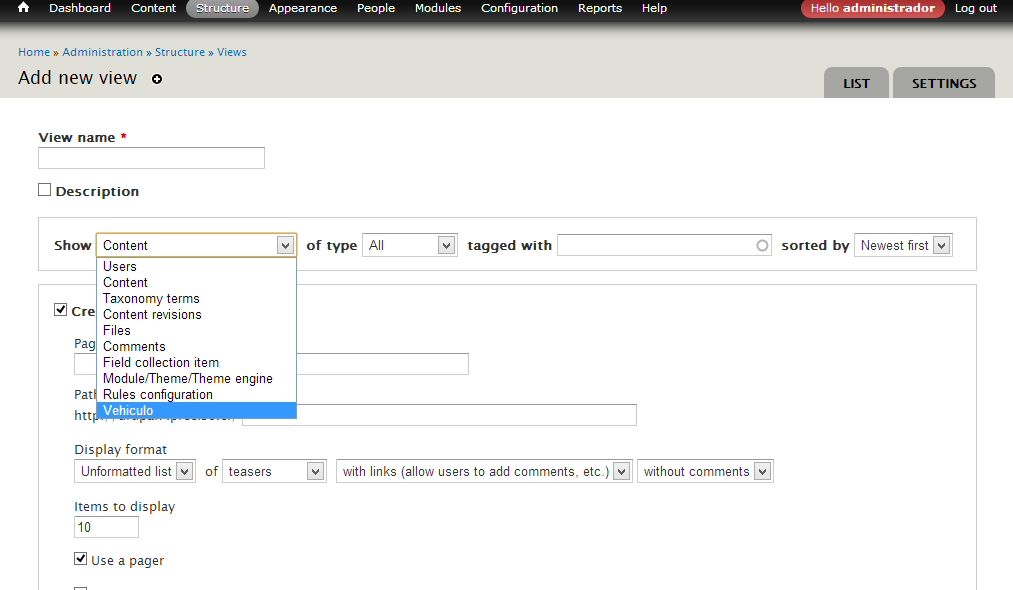Open the teasers dropdown
Viewport: 1013px width, 590px height.
[274, 471]
